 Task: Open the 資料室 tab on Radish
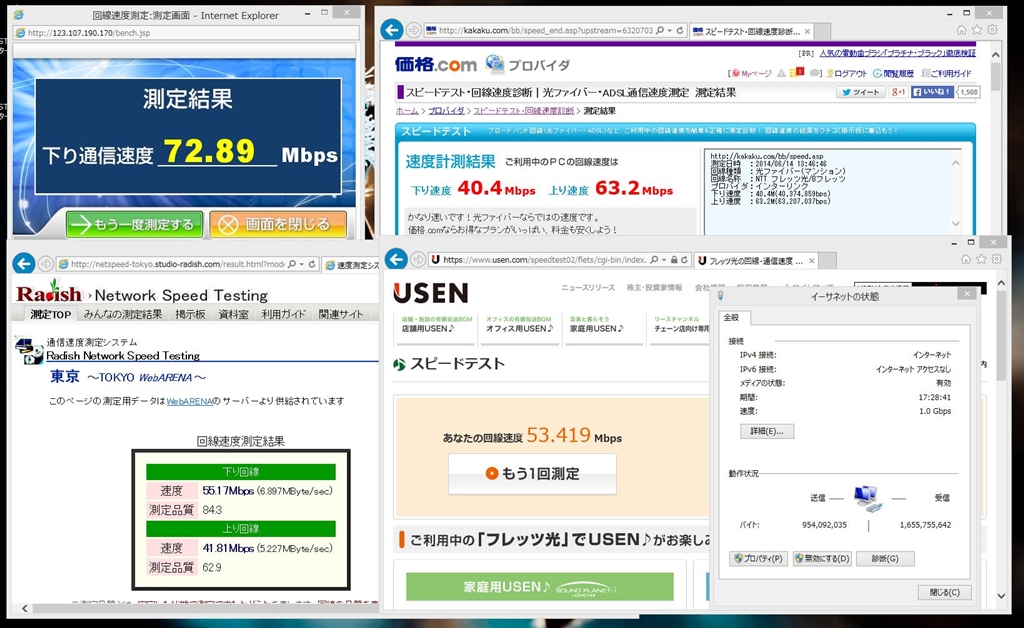(233, 315)
